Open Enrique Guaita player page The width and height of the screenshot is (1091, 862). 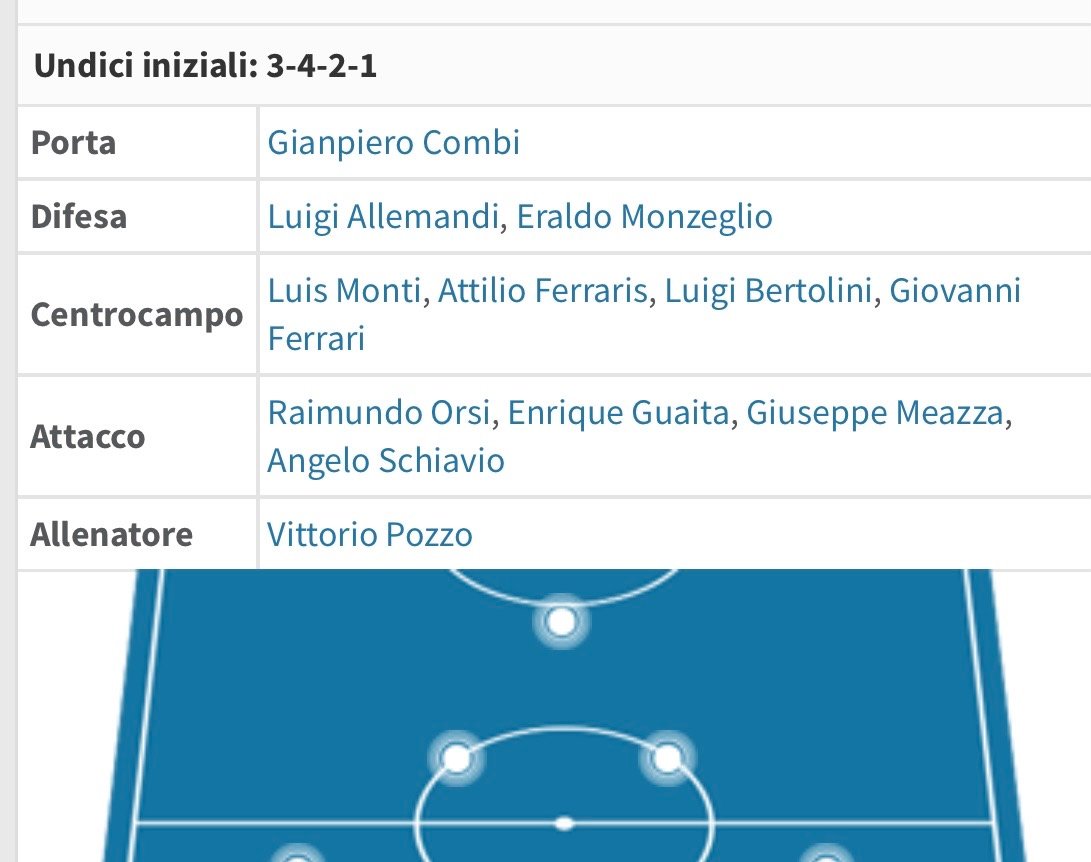click(x=618, y=413)
